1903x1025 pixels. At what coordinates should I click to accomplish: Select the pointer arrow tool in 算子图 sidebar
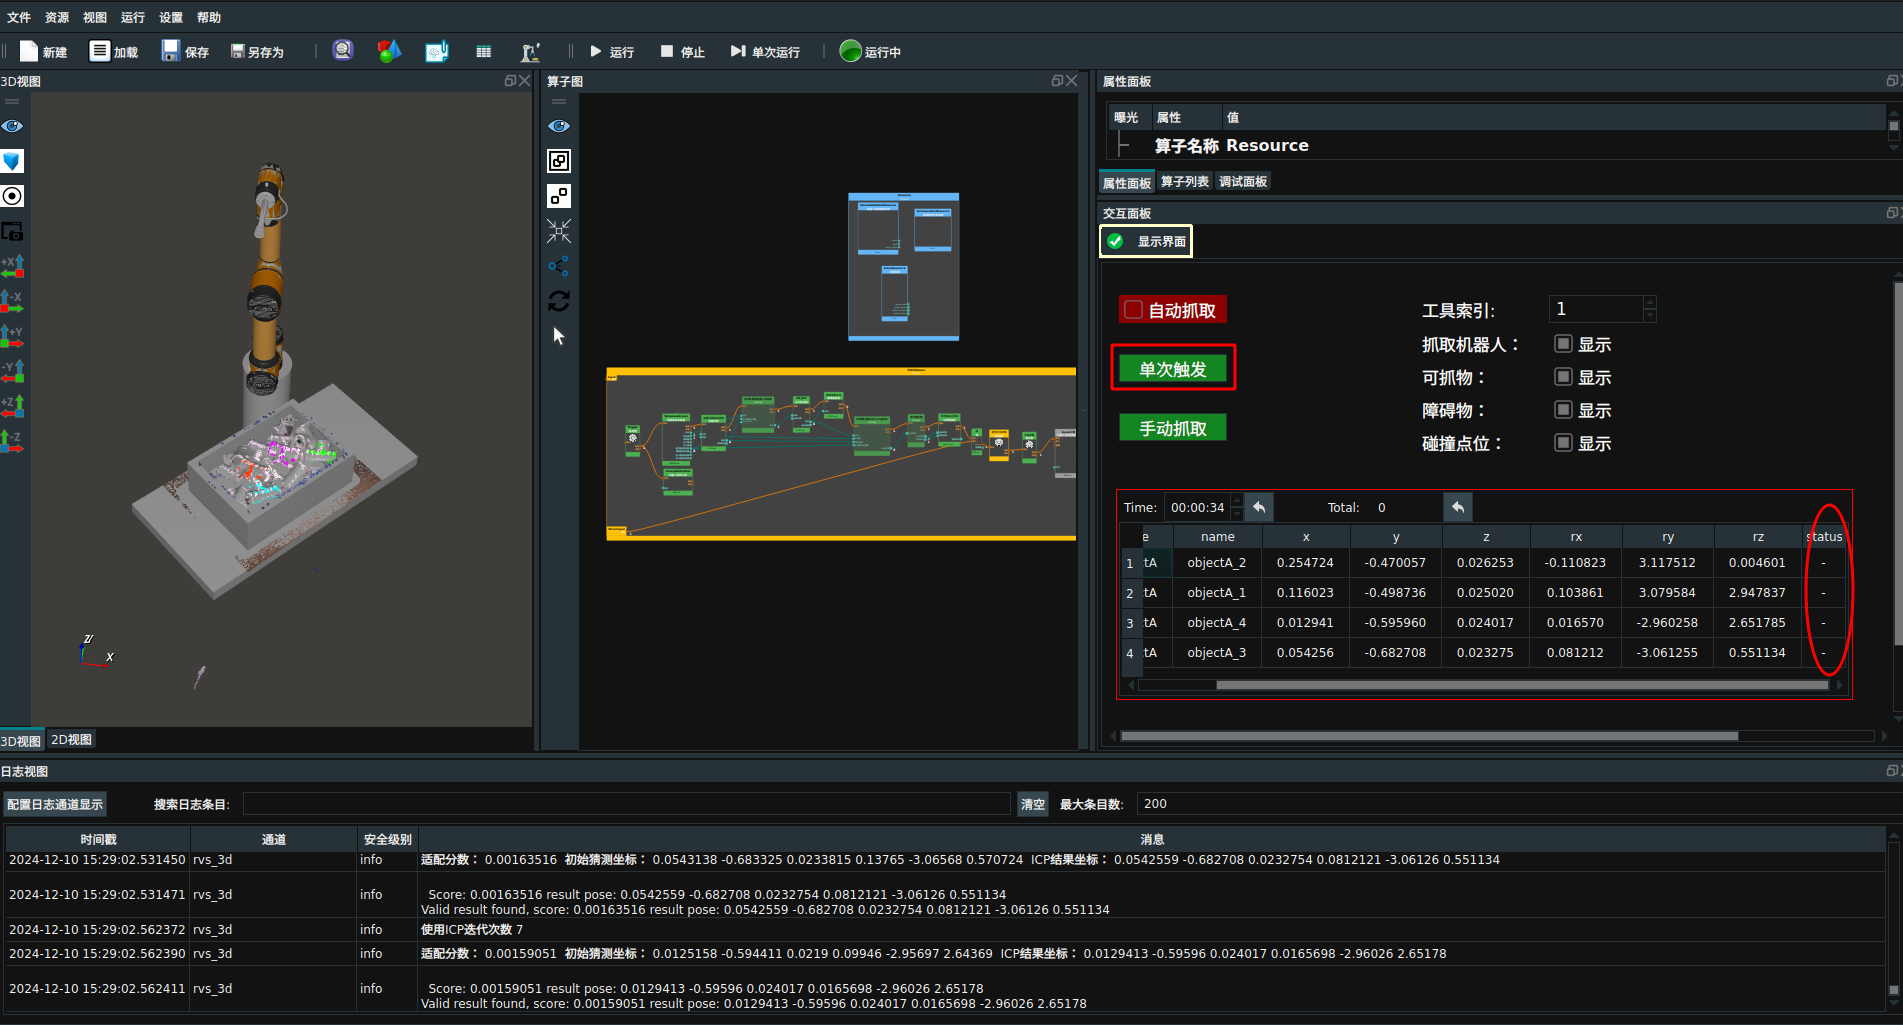(559, 336)
